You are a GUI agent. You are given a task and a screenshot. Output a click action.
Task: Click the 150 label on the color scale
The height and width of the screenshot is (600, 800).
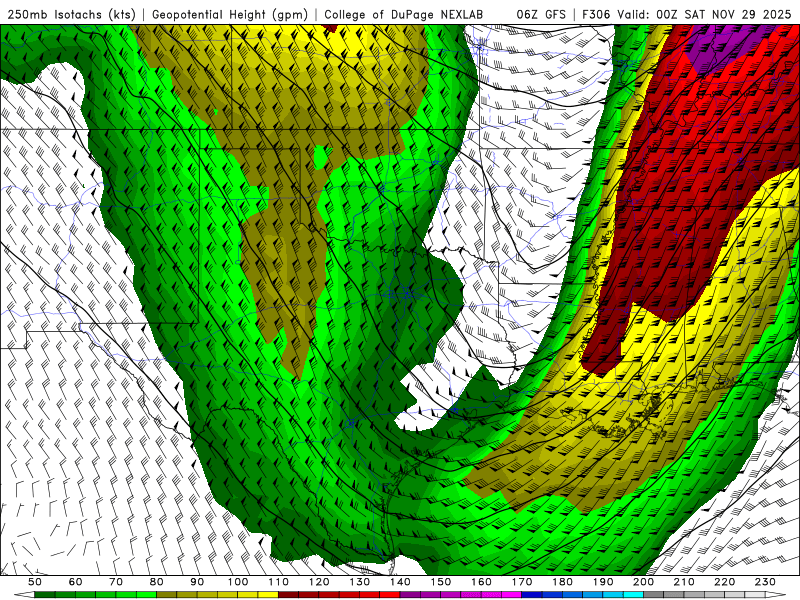441,582
